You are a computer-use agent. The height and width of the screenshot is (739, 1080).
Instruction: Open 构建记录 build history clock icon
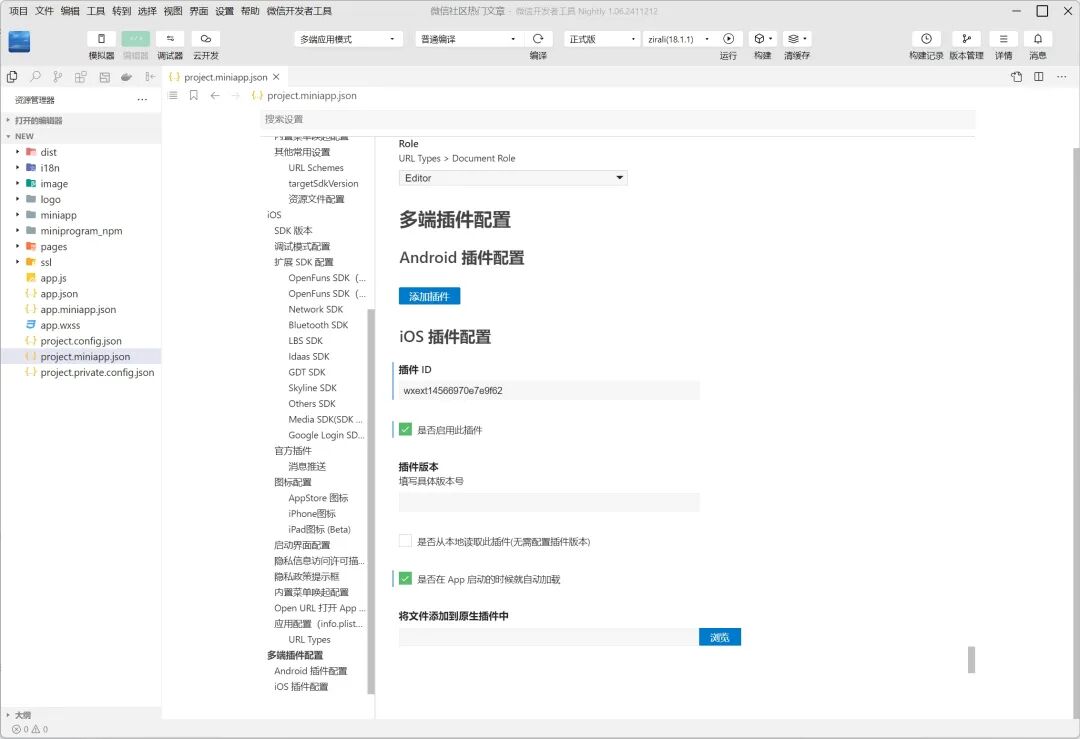pyautogui.click(x=926, y=39)
